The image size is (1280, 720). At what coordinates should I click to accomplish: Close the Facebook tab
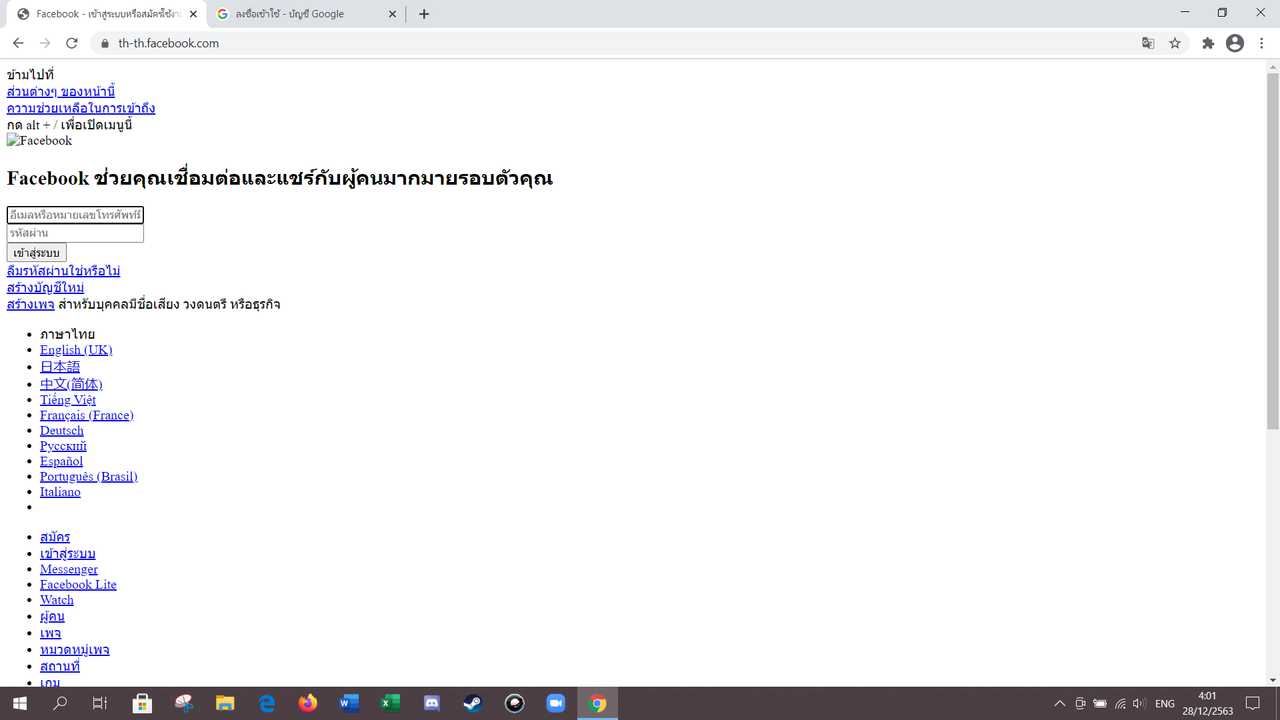pos(193,14)
